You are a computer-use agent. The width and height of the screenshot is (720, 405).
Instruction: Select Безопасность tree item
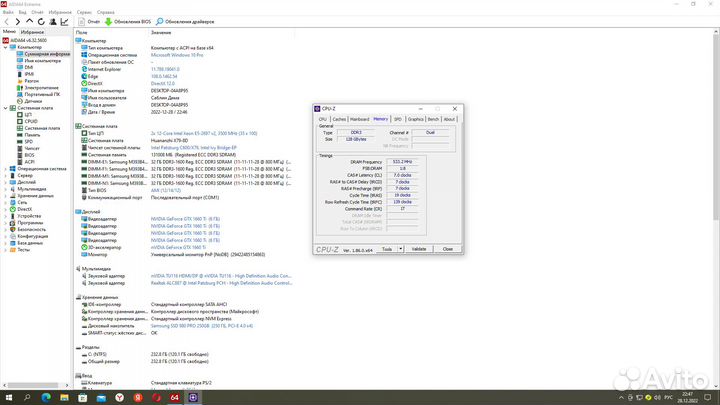pos(28,229)
